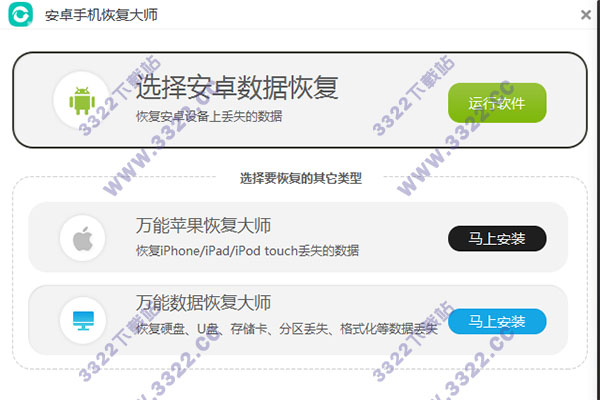Click the blue computer monitor icon
Image resolution: width=600 pixels, height=400 pixels.
(83, 321)
